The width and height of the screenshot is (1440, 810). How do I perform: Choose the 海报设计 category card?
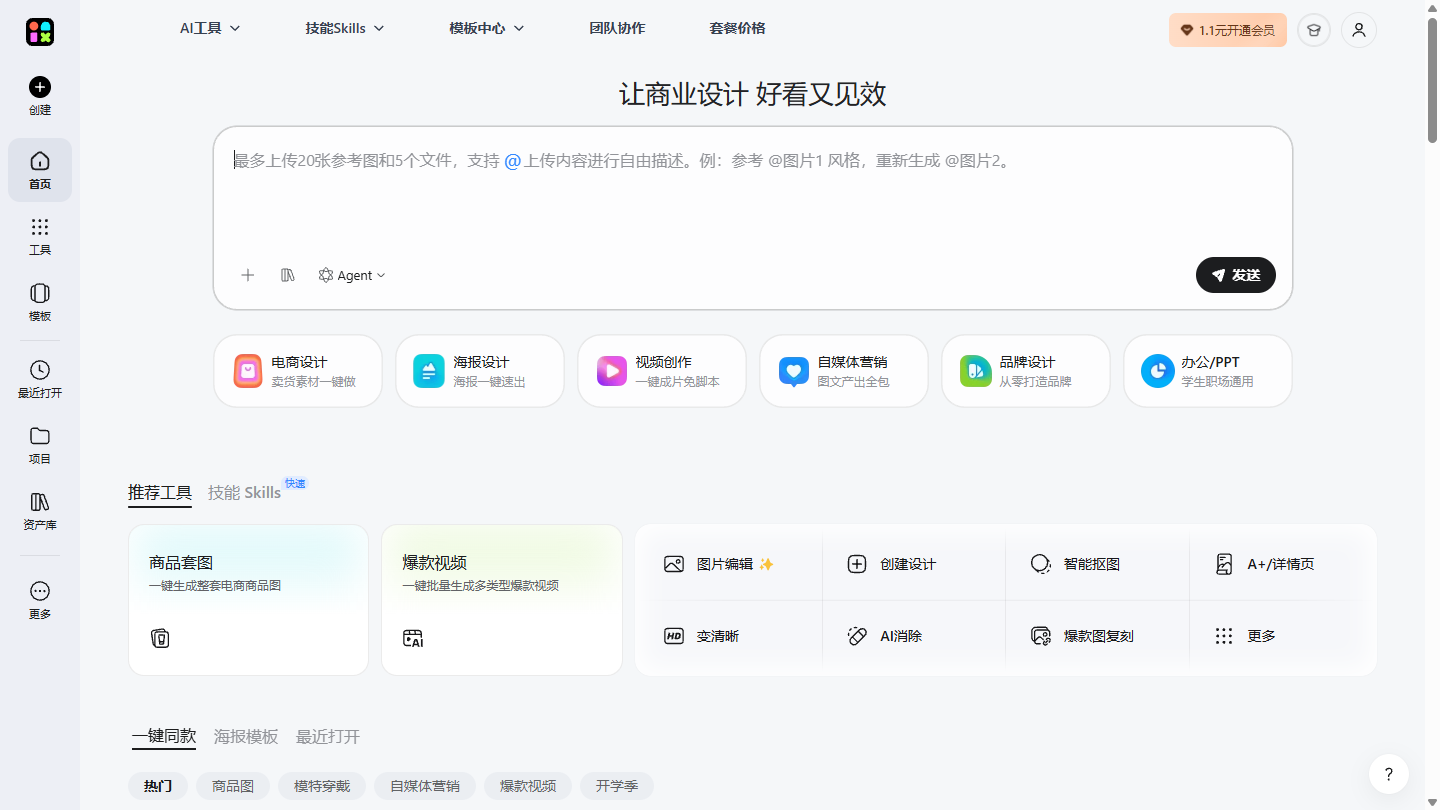[480, 371]
